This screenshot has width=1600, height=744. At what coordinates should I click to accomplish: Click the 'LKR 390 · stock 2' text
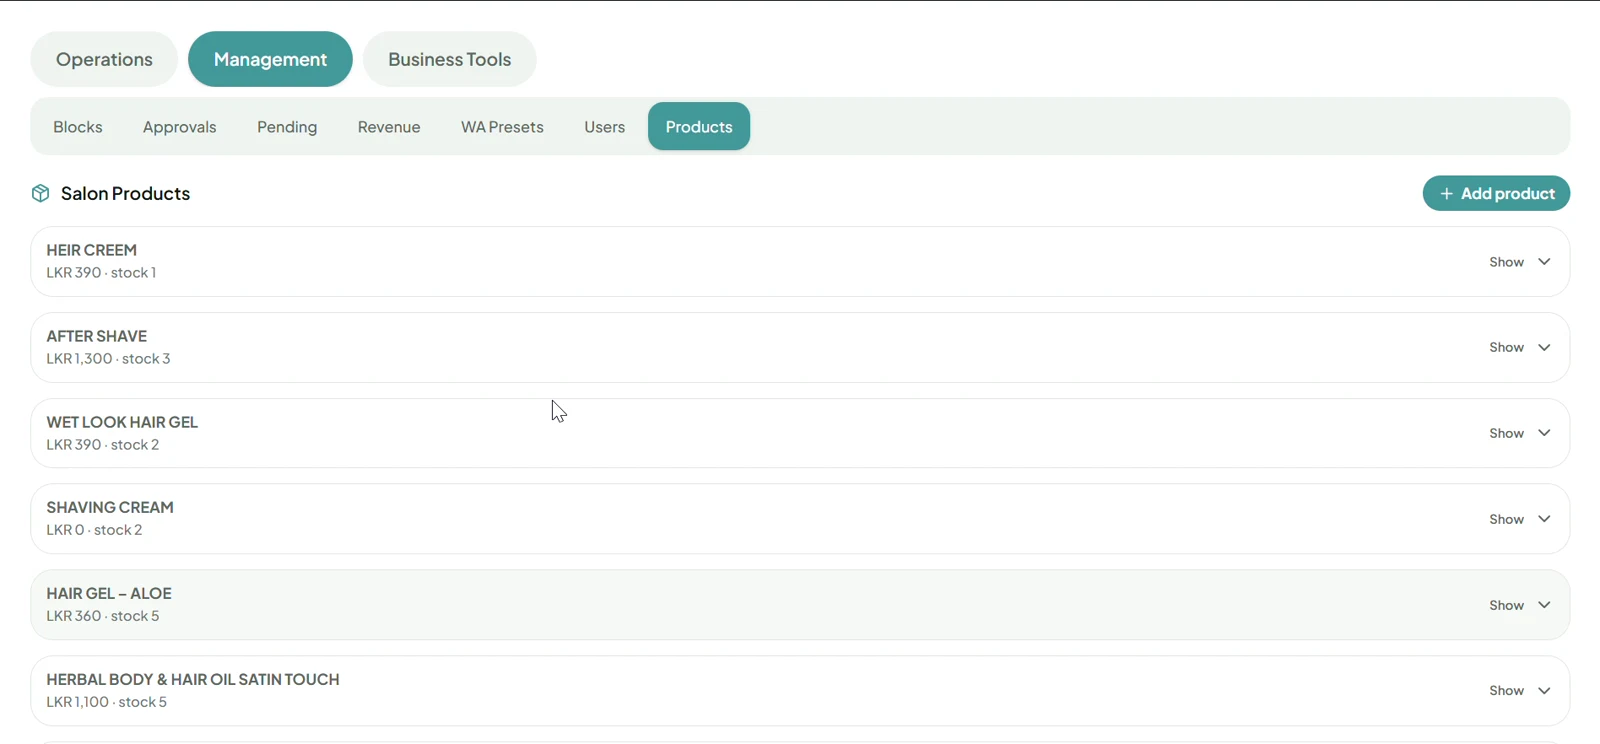[x=103, y=445]
